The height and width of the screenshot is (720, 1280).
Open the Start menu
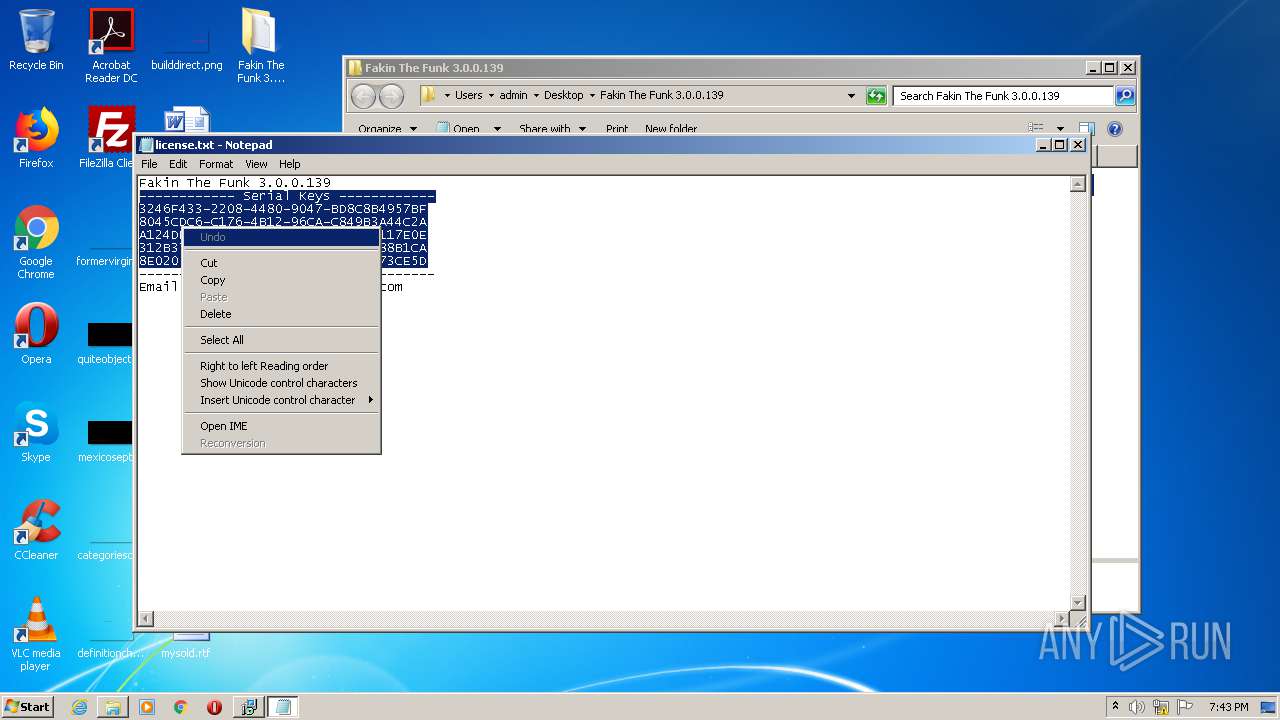[27, 707]
